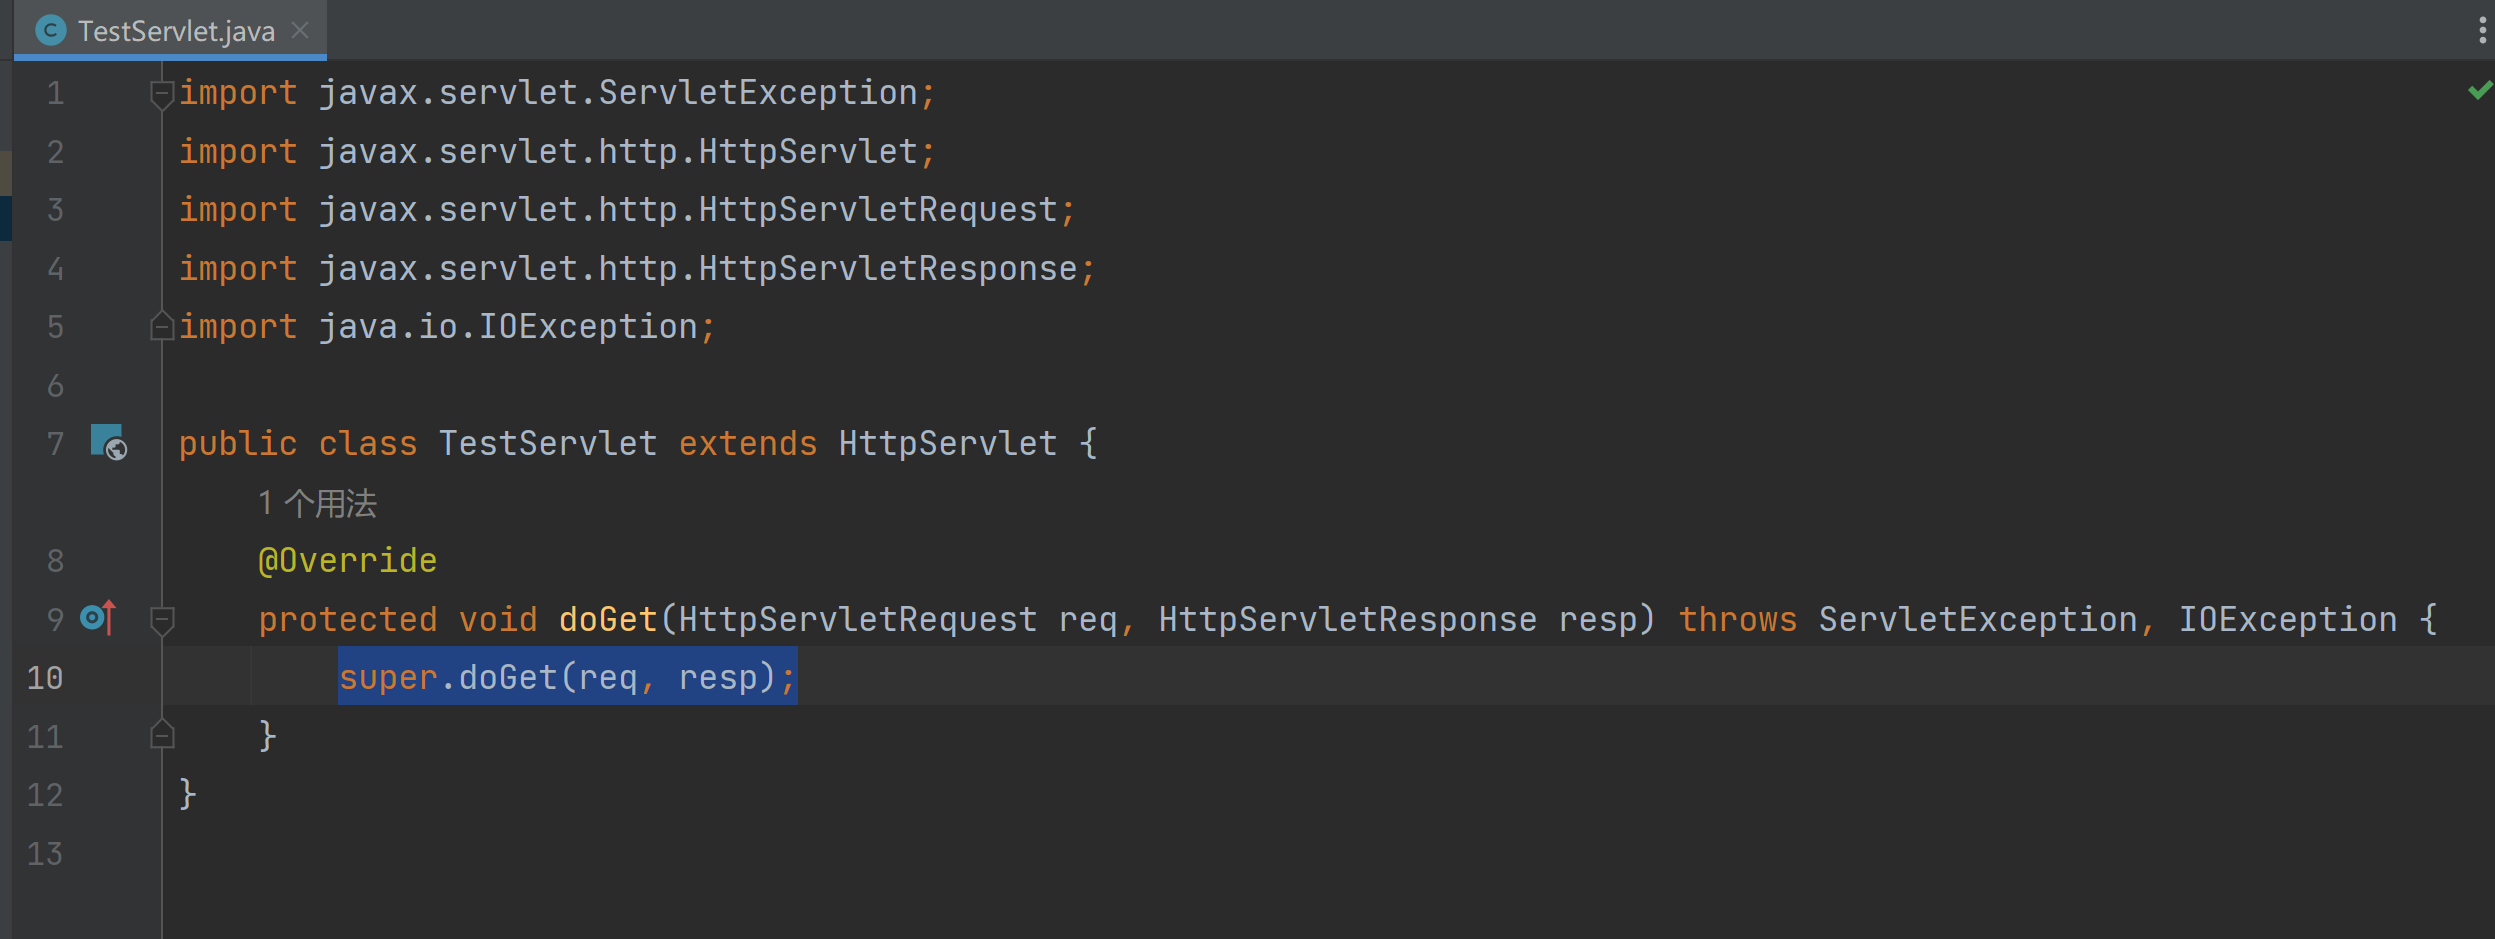Close the TestServlet.java tab
Viewport: 2495px width, 939px height.
click(x=300, y=31)
